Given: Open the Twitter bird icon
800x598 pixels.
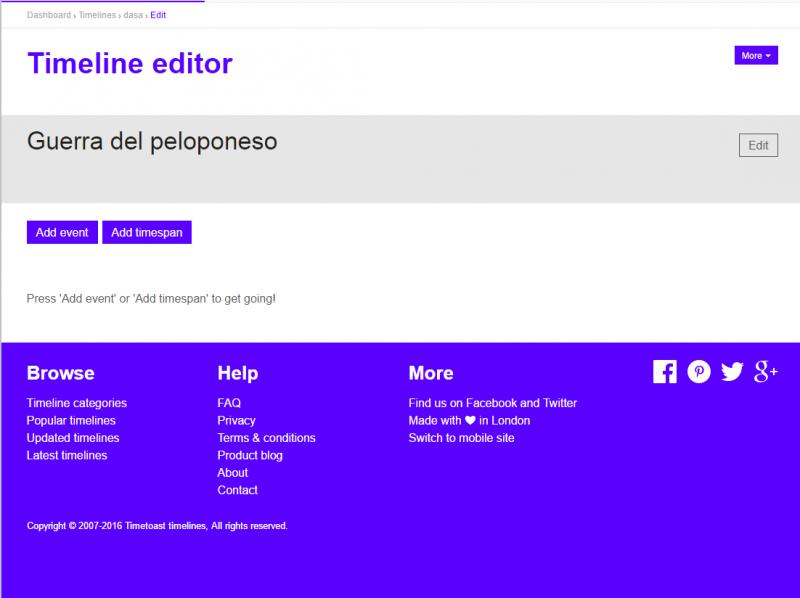Looking at the screenshot, I should pos(732,371).
